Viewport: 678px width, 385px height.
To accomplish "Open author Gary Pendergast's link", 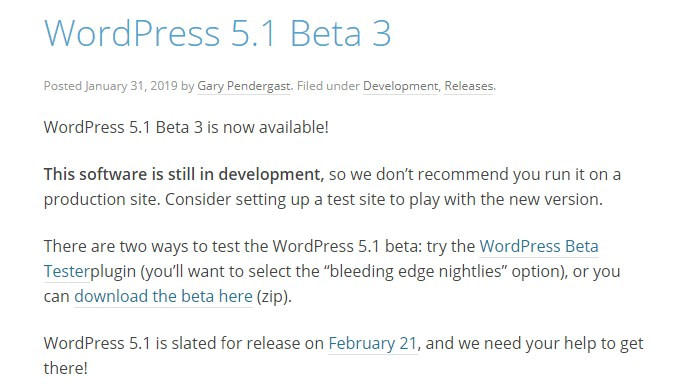I will pos(244,86).
